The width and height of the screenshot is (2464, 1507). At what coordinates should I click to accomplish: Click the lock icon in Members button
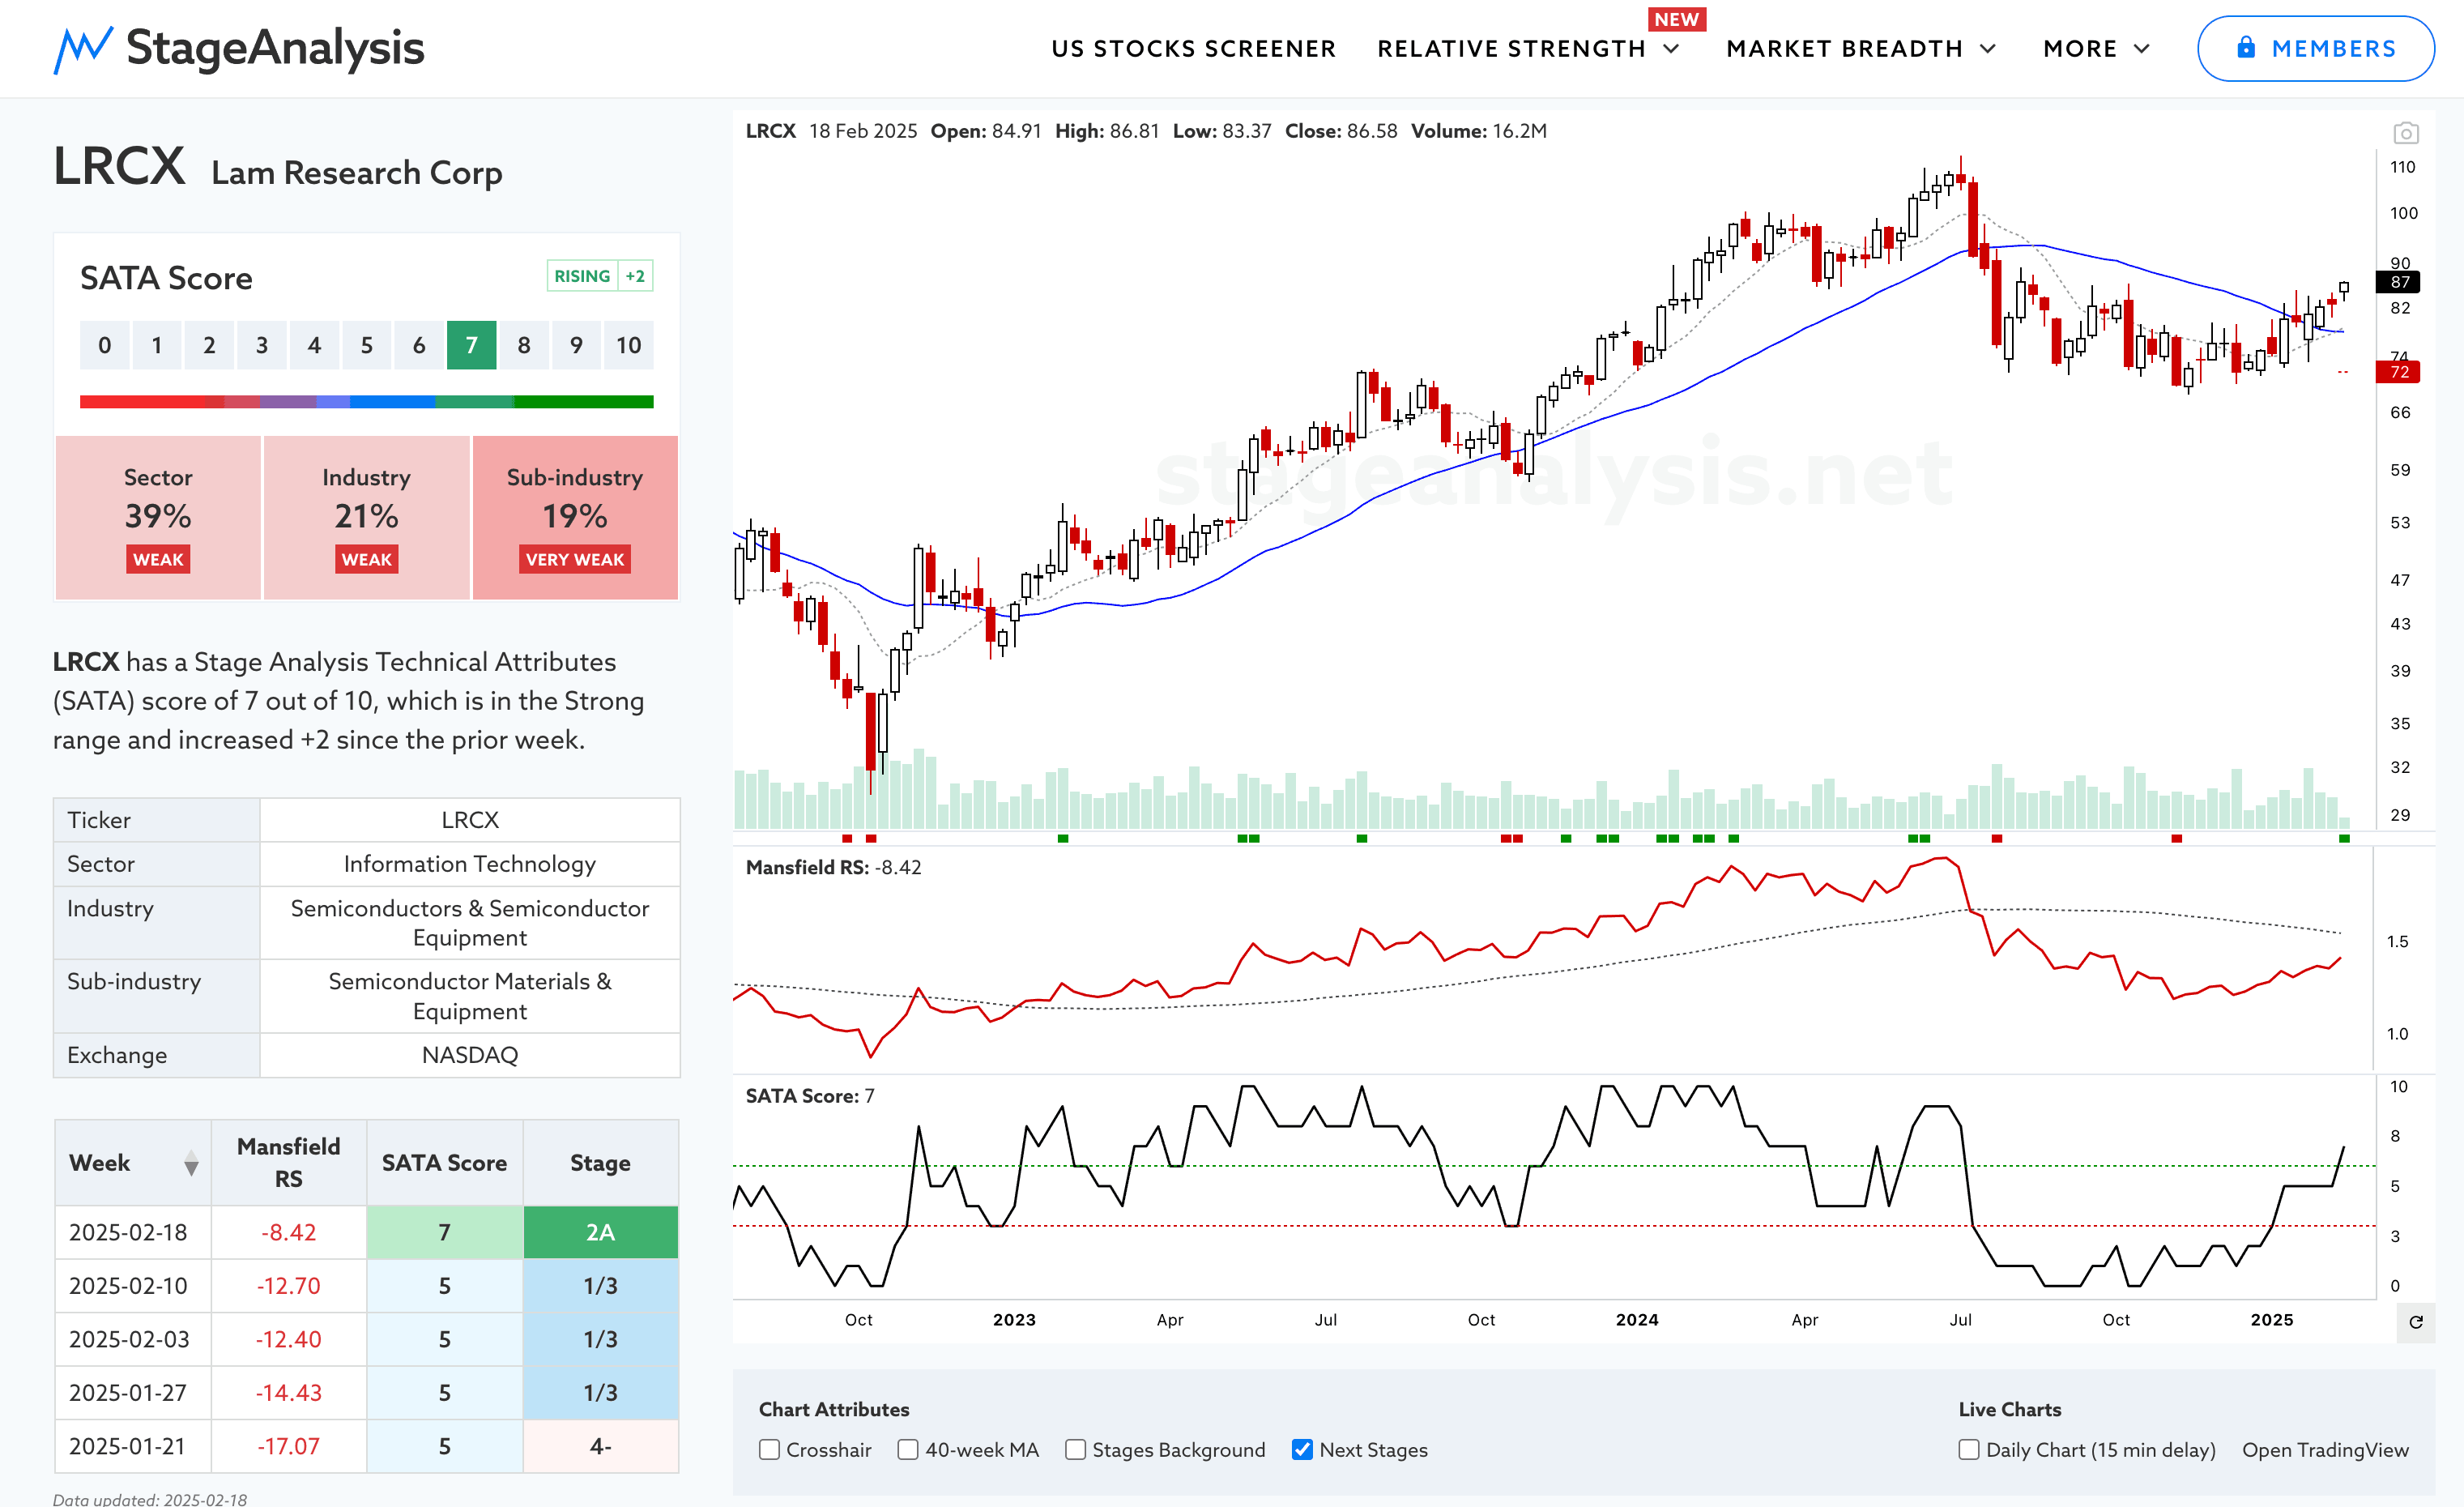click(2246, 47)
